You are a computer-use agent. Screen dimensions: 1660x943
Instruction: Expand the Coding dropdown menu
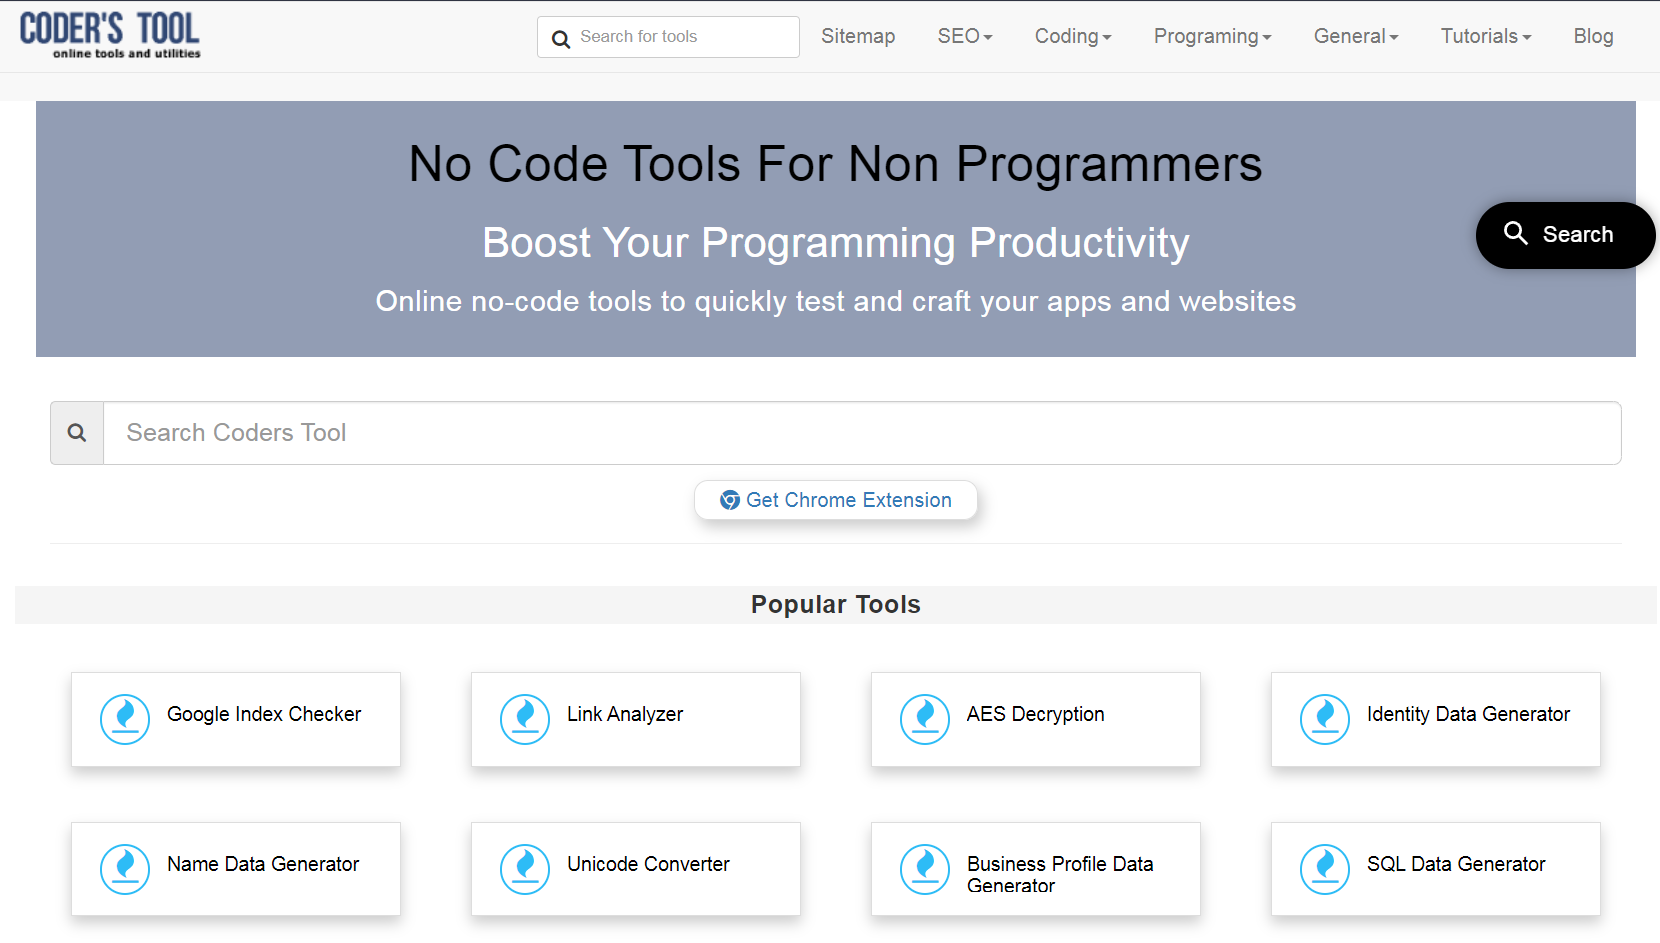click(x=1072, y=36)
